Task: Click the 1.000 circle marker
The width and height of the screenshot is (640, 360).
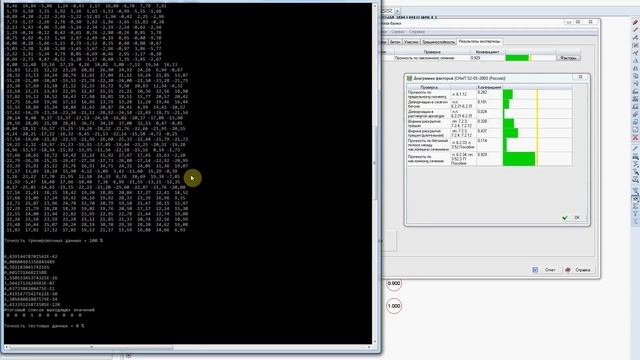Action: pos(394,306)
